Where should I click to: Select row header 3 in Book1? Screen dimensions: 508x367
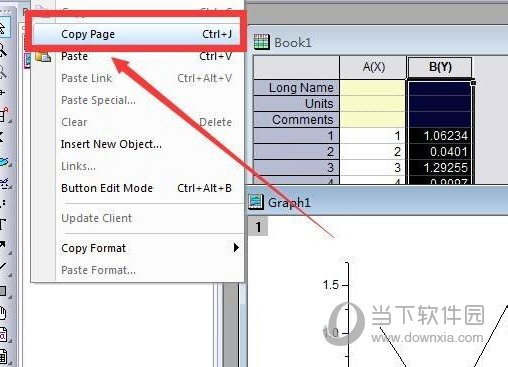point(297,168)
